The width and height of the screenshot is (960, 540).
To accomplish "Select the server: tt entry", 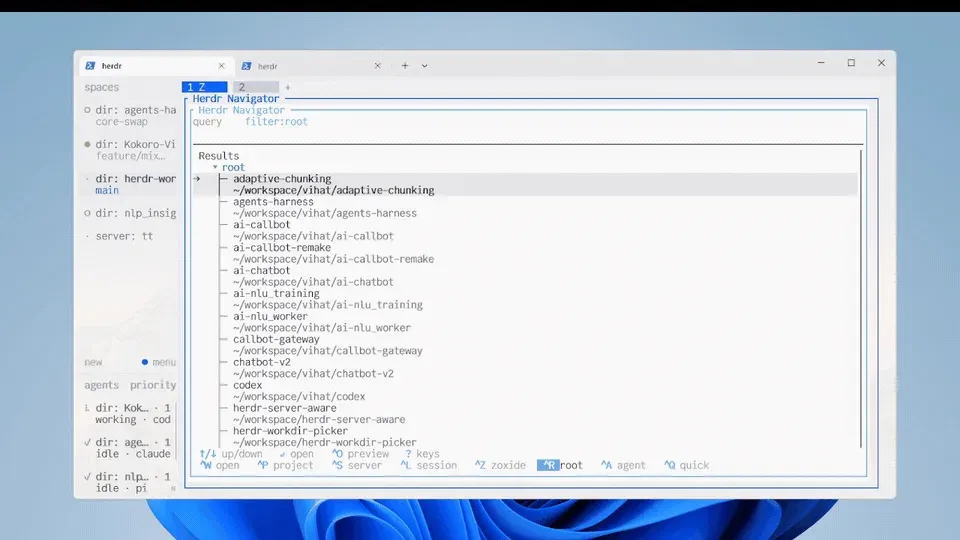I will pyautogui.click(x=124, y=236).
